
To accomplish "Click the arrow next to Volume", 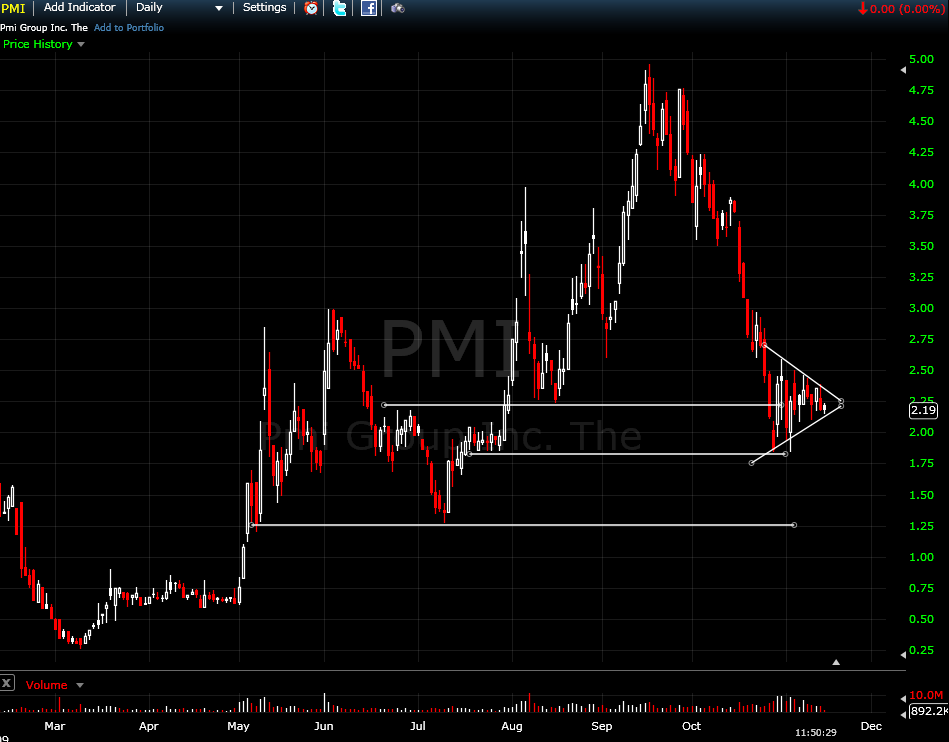I will pyautogui.click(x=80, y=686).
